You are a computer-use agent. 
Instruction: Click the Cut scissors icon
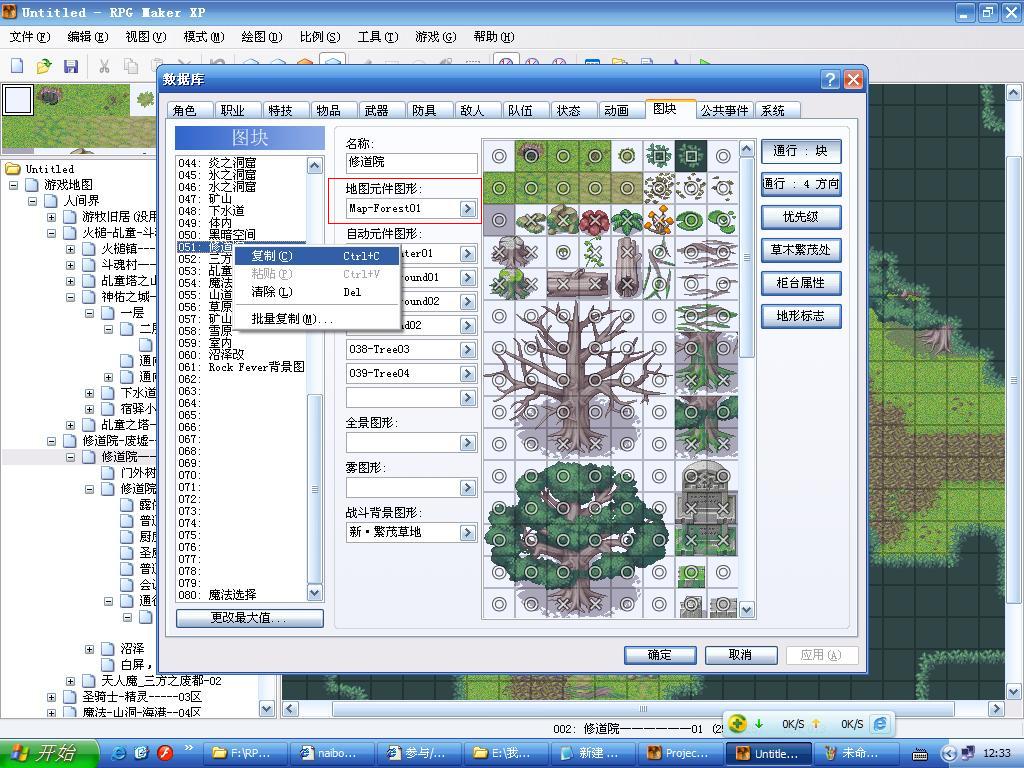103,65
